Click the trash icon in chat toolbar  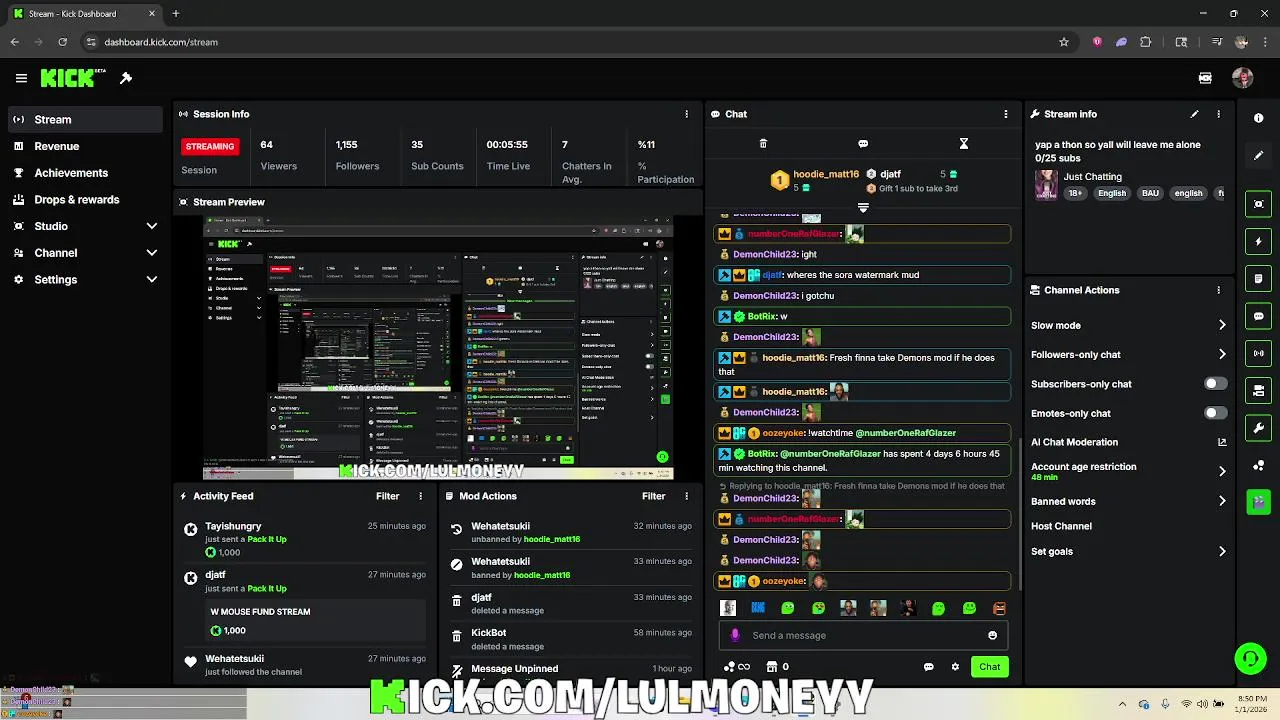(x=763, y=144)
